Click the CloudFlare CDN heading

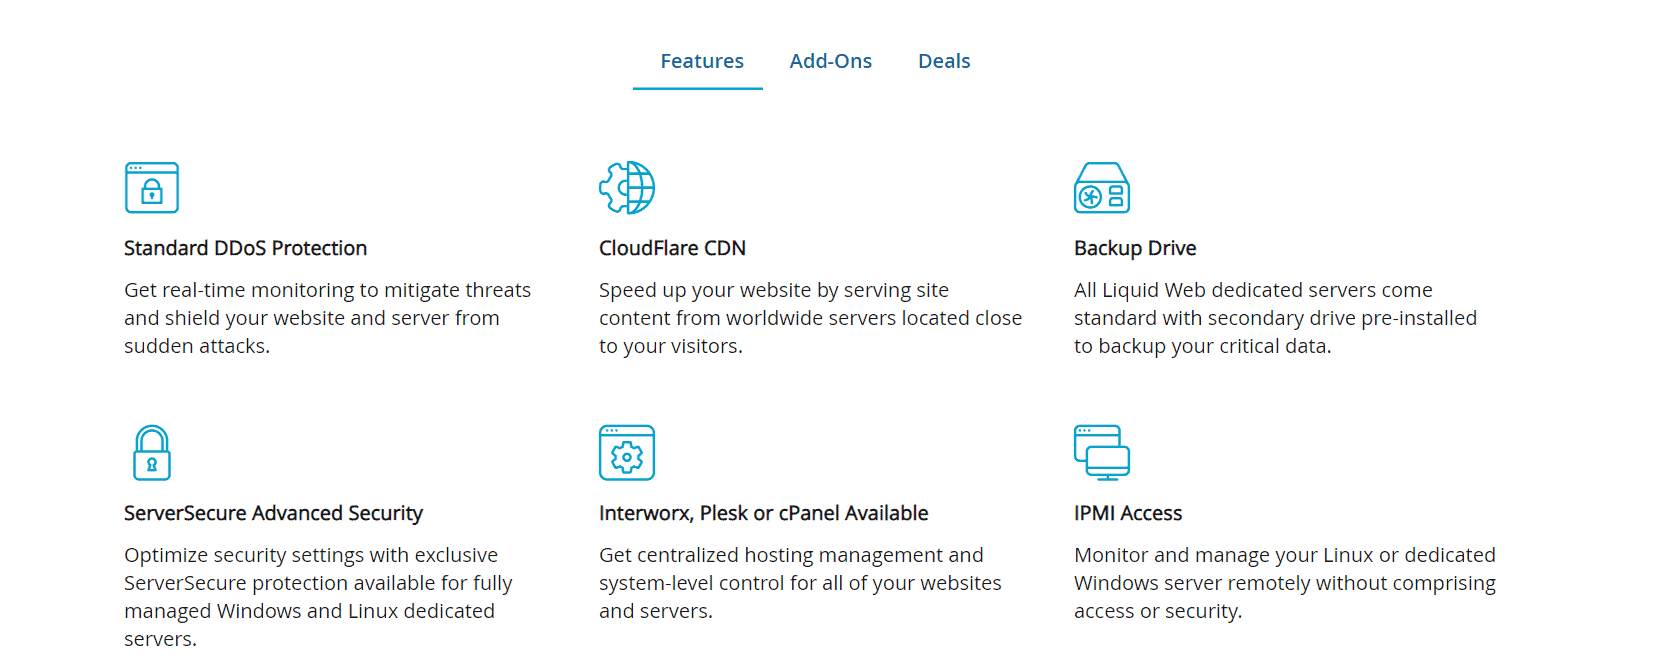pos(672,248)
